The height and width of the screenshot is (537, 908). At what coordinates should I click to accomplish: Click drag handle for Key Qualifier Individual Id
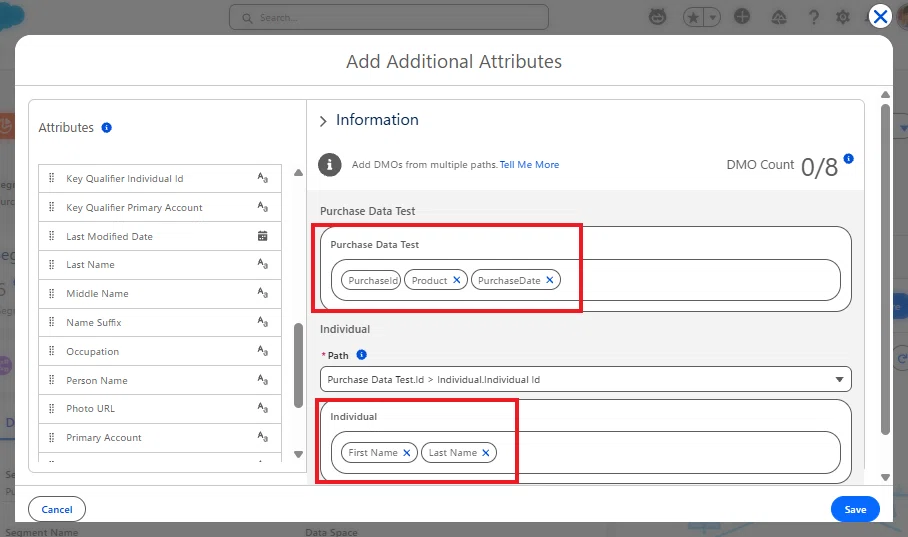[x=52, y=178]
